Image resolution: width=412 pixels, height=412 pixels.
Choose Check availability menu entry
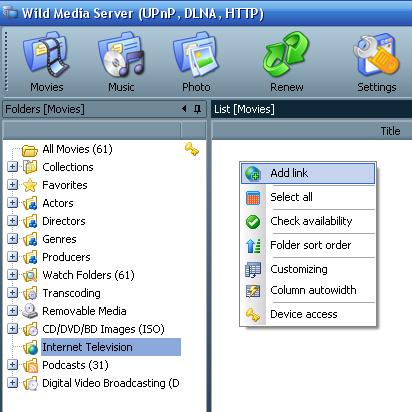(308, 221)
